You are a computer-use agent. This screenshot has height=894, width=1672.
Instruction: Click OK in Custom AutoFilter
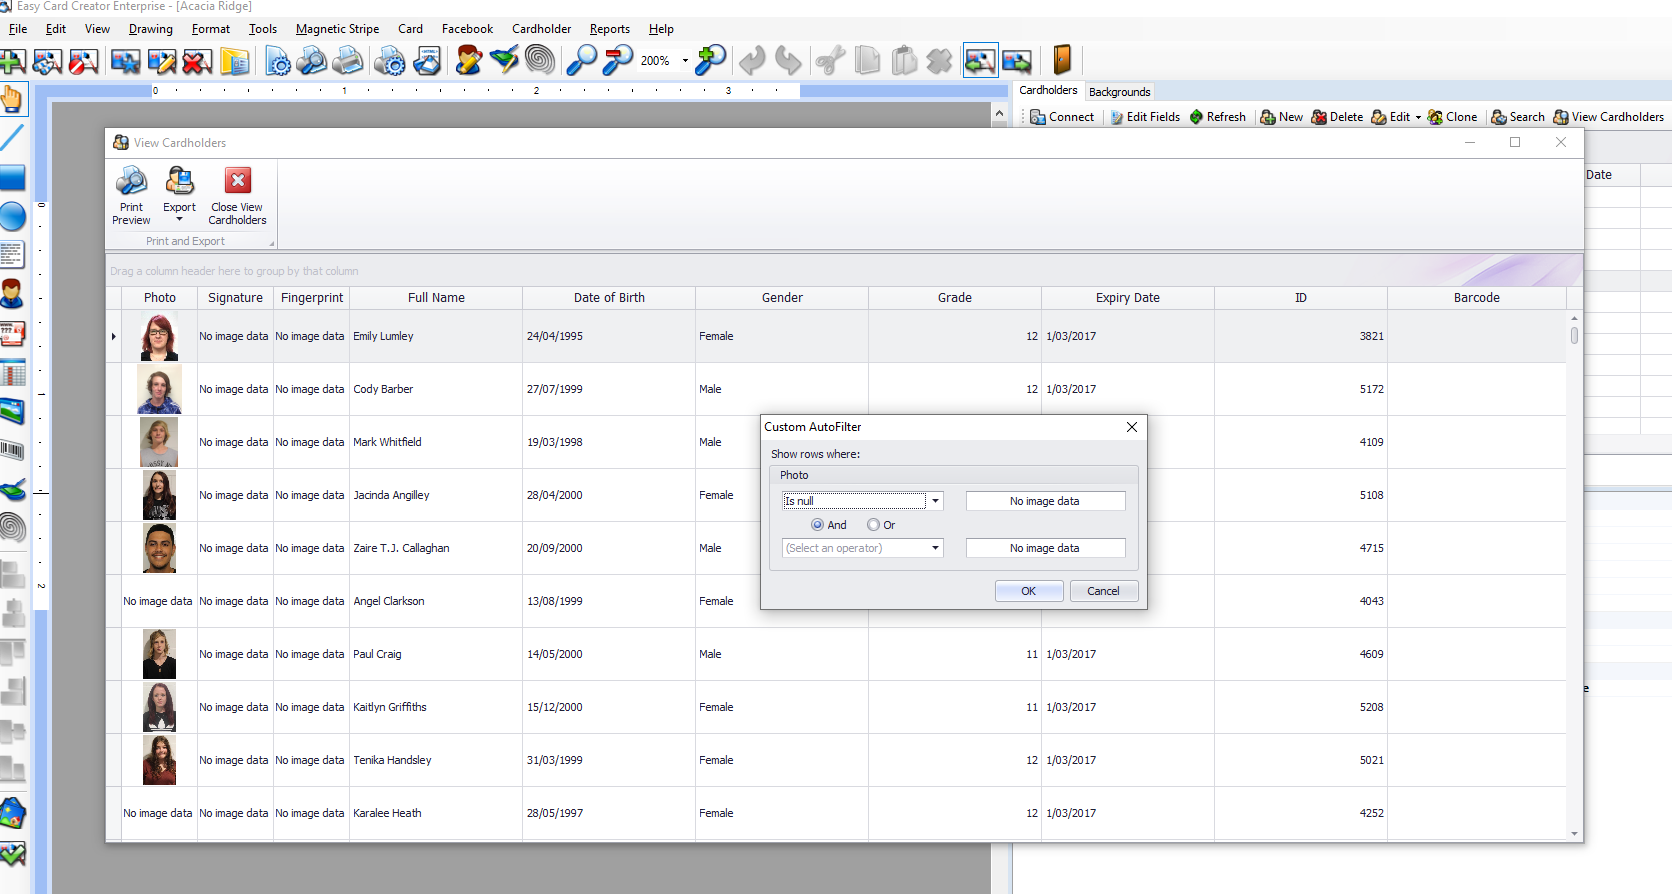pos(1028,591)
